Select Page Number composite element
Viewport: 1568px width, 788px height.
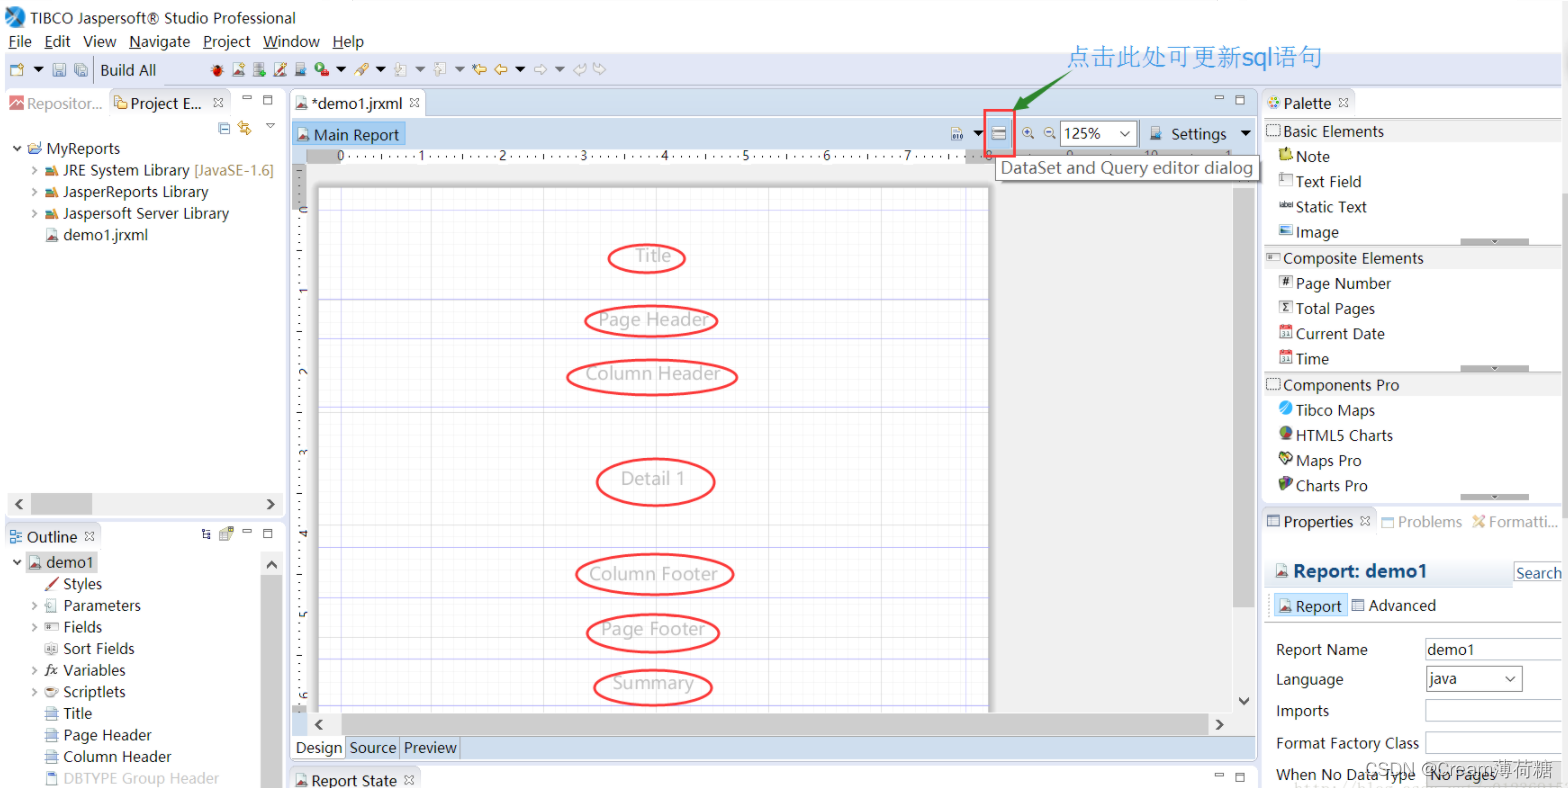pos(1335,283)
